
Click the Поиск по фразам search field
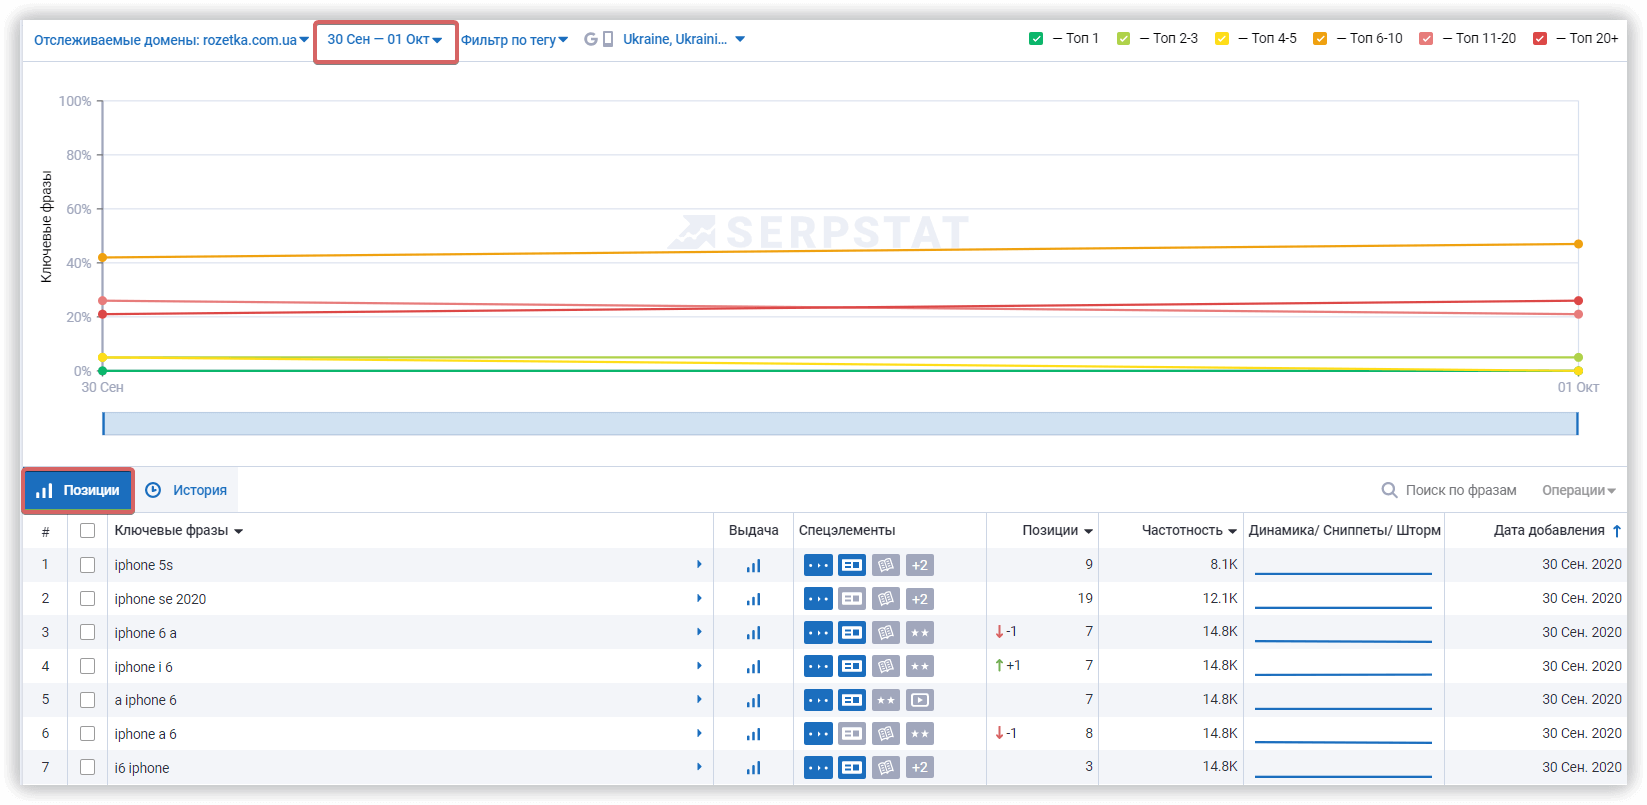1460,490
